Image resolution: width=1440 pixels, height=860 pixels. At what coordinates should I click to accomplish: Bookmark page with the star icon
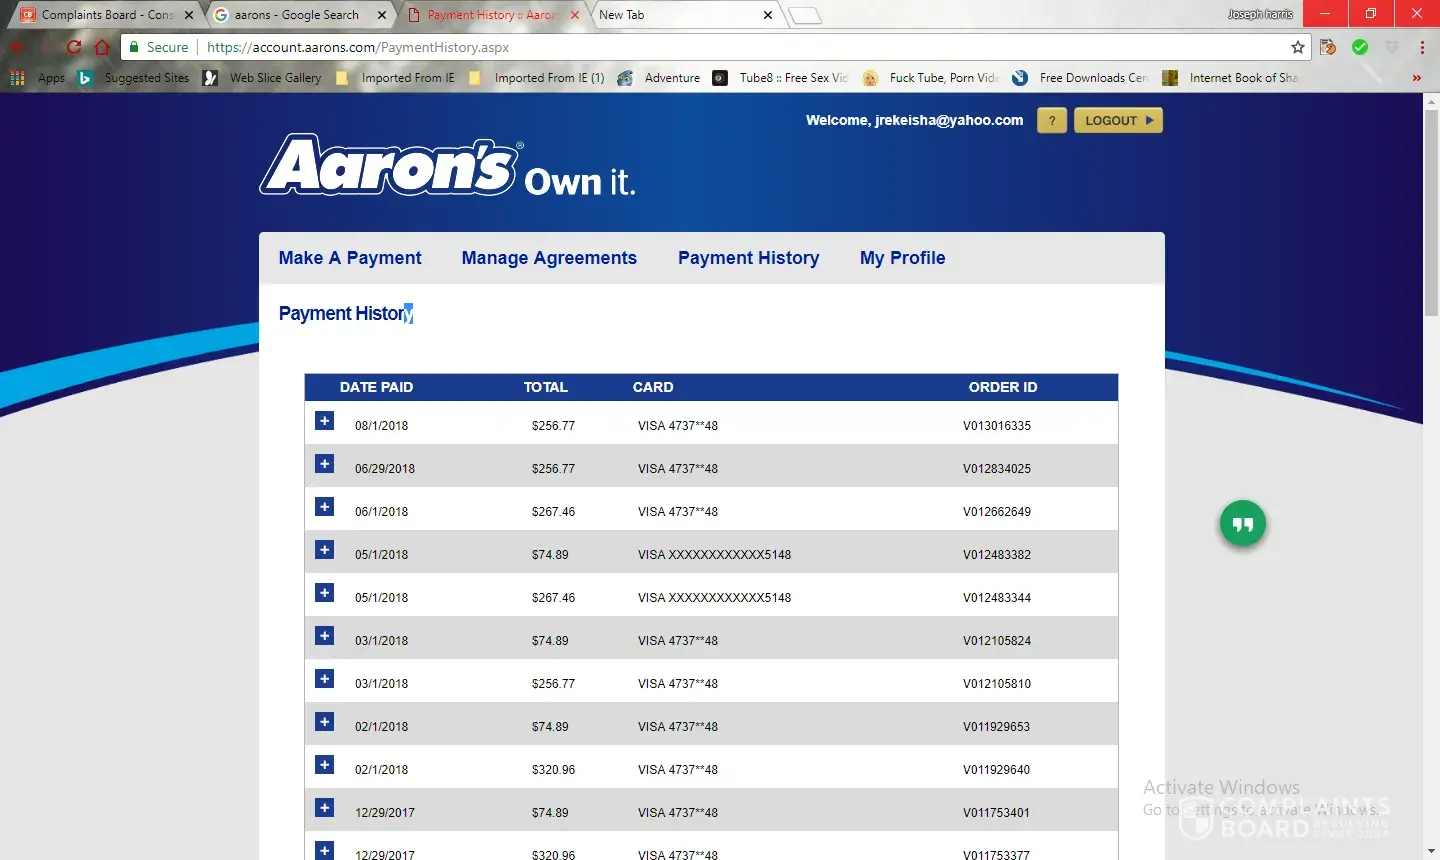click(1297, 47)
